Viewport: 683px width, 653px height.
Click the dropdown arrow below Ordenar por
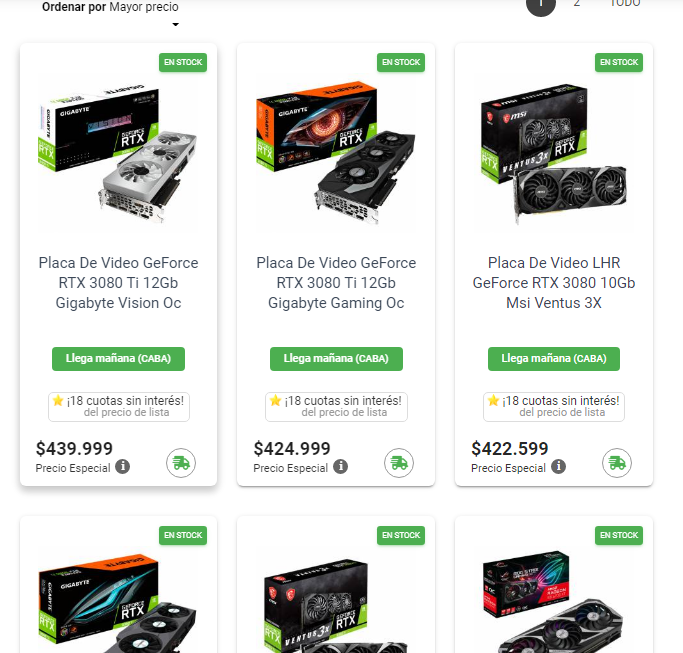tap(176, 24)
